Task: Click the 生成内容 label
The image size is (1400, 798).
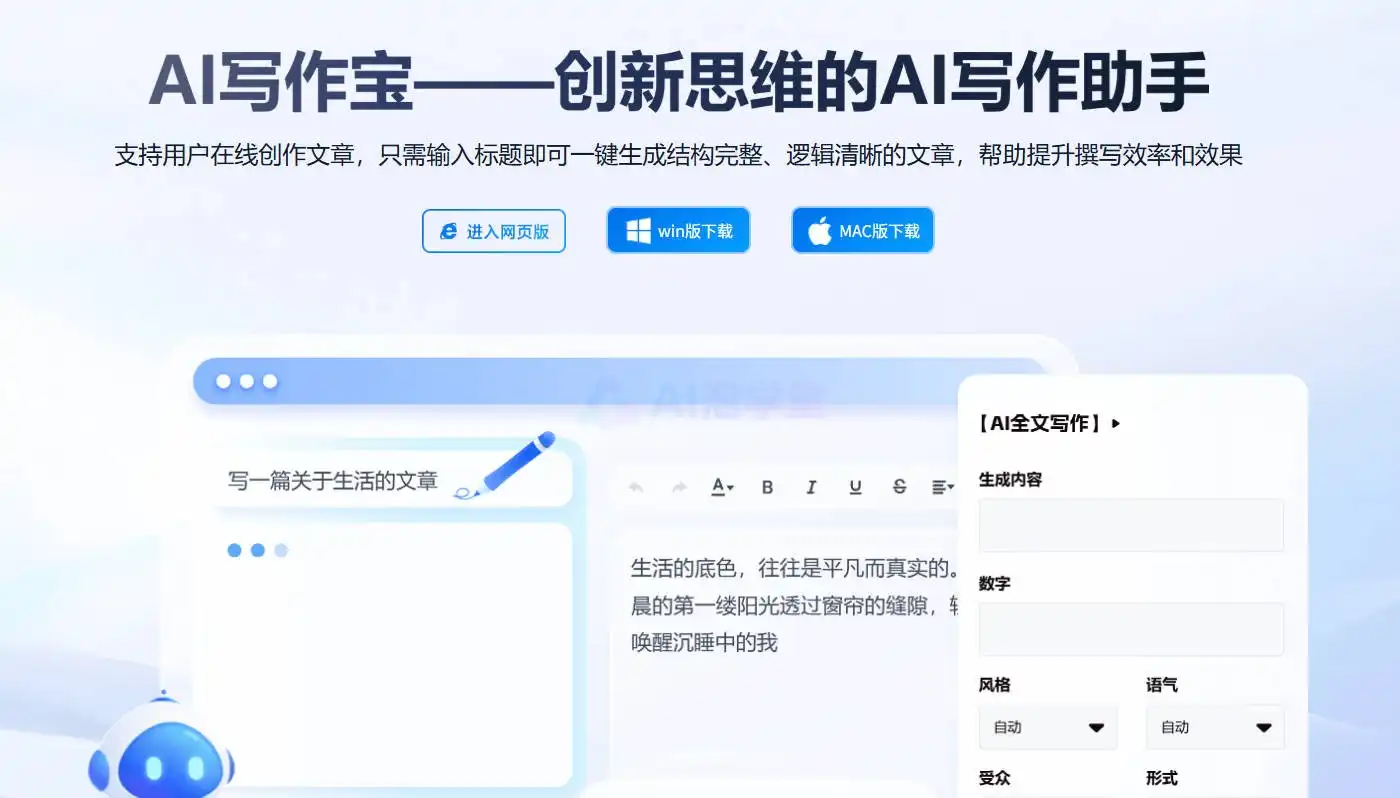Action: click(x=1010, y=480)
